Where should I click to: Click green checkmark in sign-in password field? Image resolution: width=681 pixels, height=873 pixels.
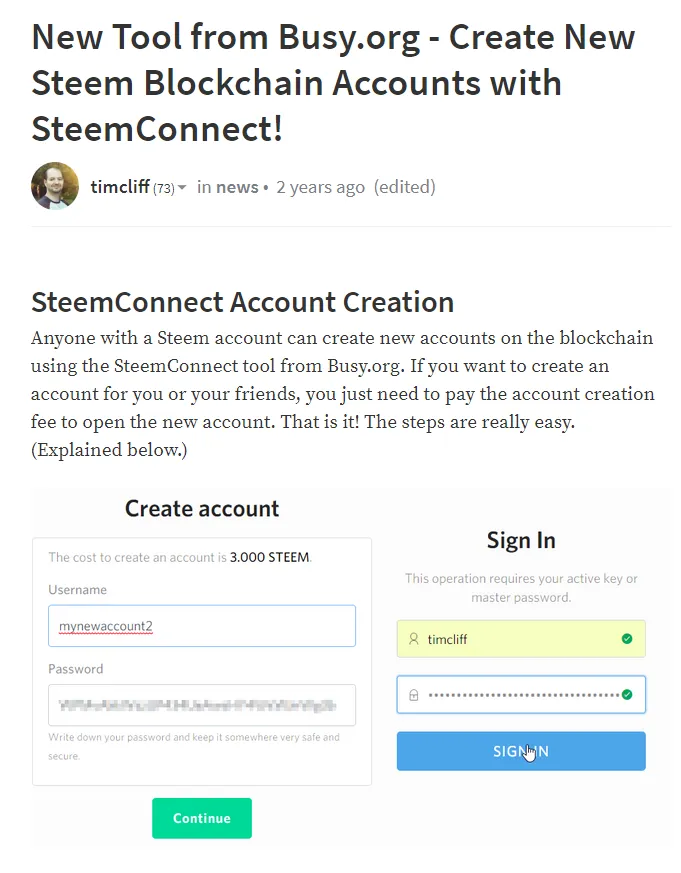(x=627, y=694)
